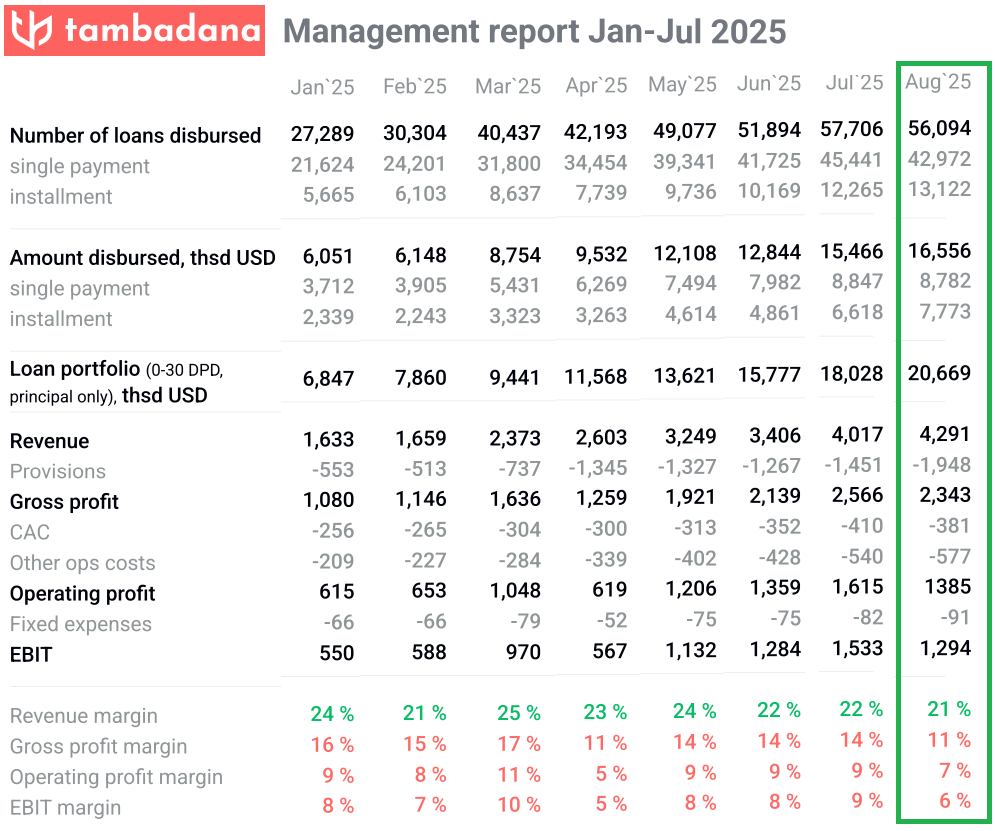Click the Amount disbursed, thsd USD label
Screen dimensions: 995x831
[x=142, y=258]
